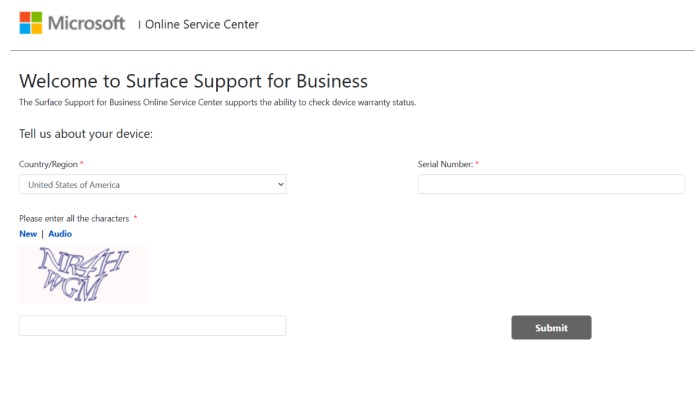
Task: Click 'Please enter all the characters' label
Action: [x=74, y=219]
